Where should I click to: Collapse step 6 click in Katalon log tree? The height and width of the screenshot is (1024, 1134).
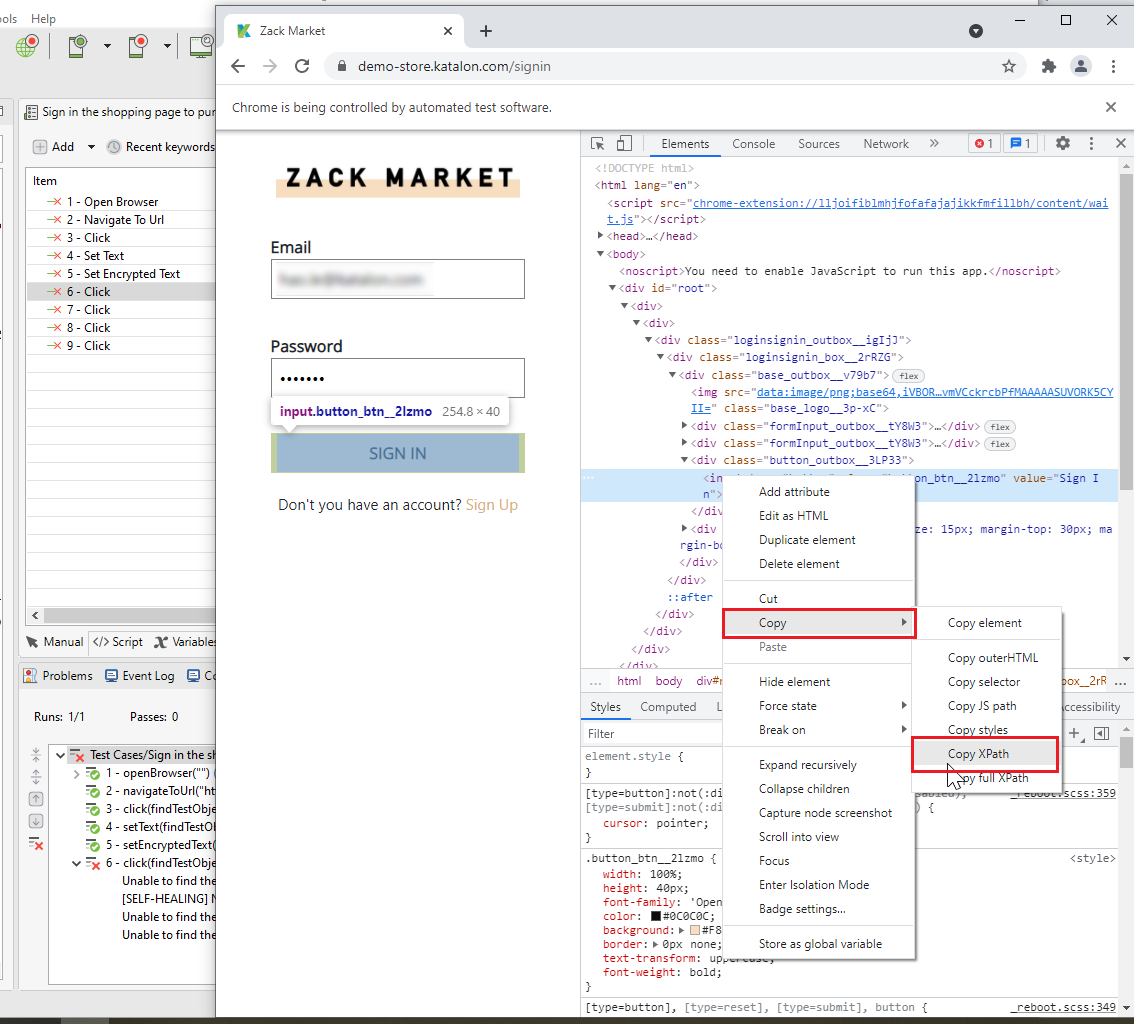(x=77, y=863)
